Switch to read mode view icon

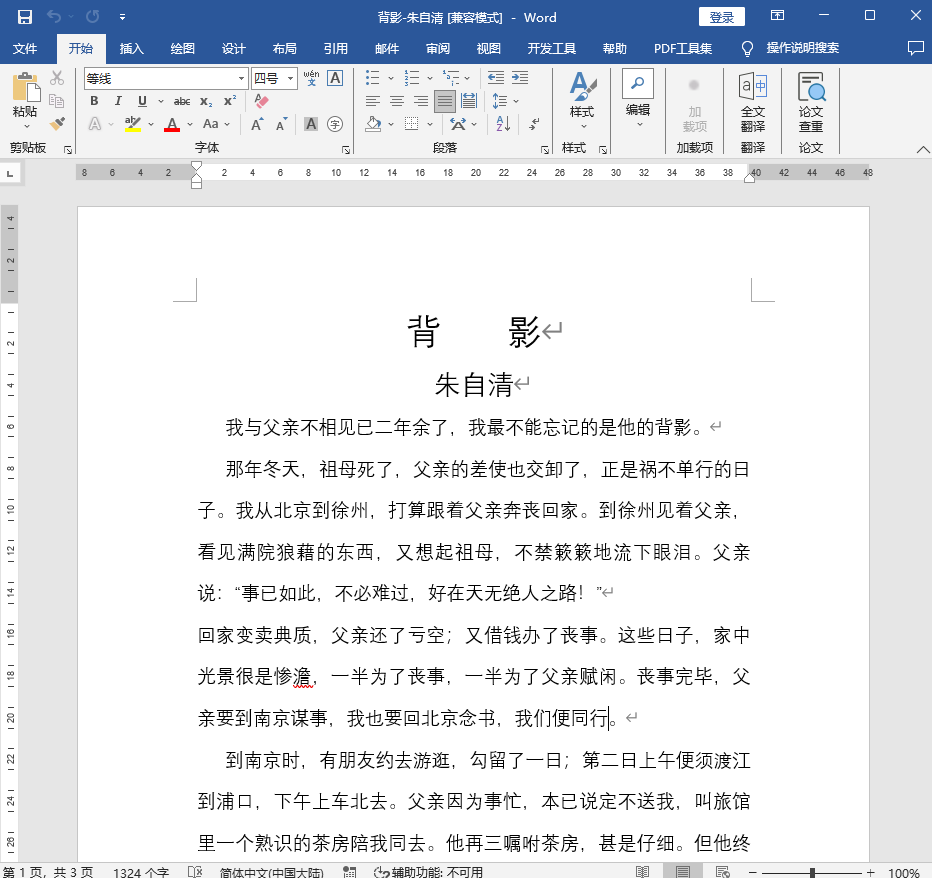(x=643, y=872)
